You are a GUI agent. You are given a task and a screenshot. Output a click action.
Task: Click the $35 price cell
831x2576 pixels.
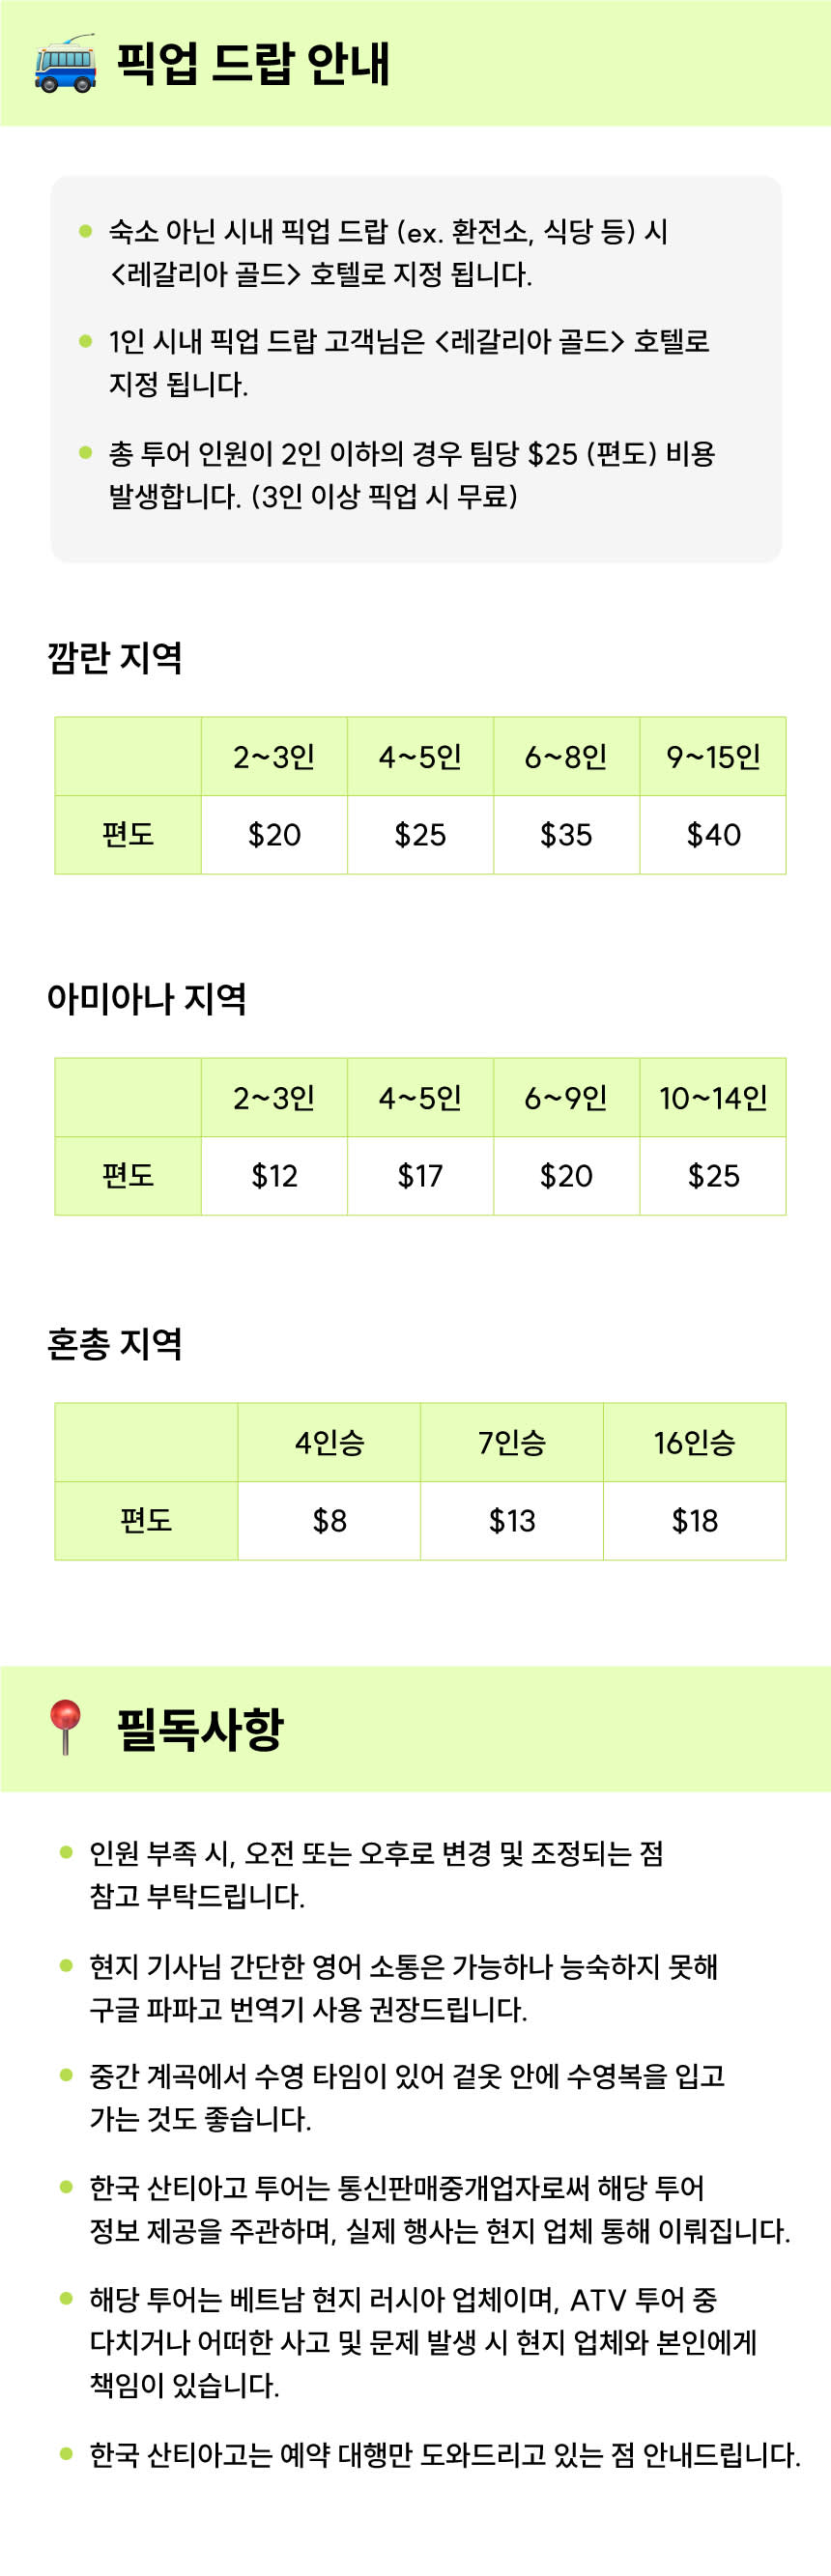click(x=566, y=835)
